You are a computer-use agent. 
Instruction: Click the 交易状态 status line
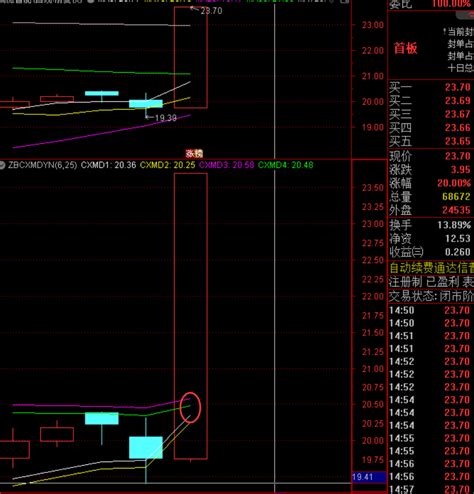(431, 296)
